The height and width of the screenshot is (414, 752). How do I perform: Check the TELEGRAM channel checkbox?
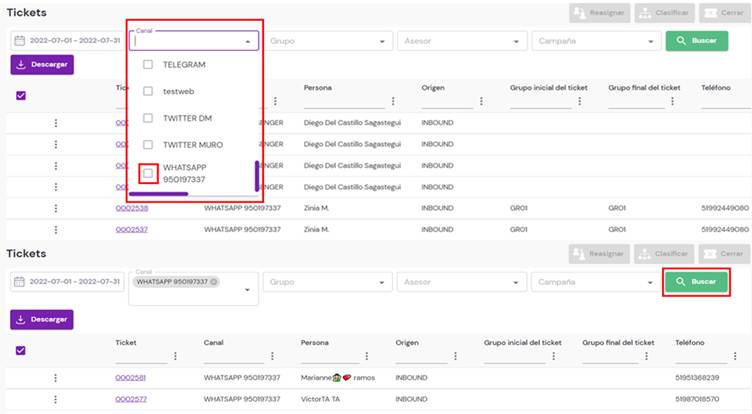tap(148, 65)
